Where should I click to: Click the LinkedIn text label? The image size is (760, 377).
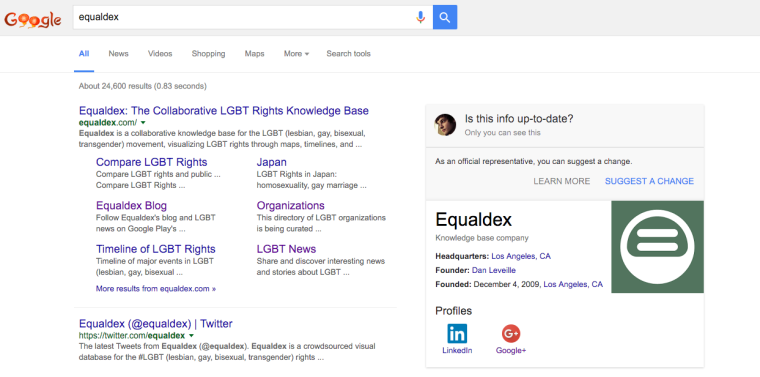[x=457, y=350]
